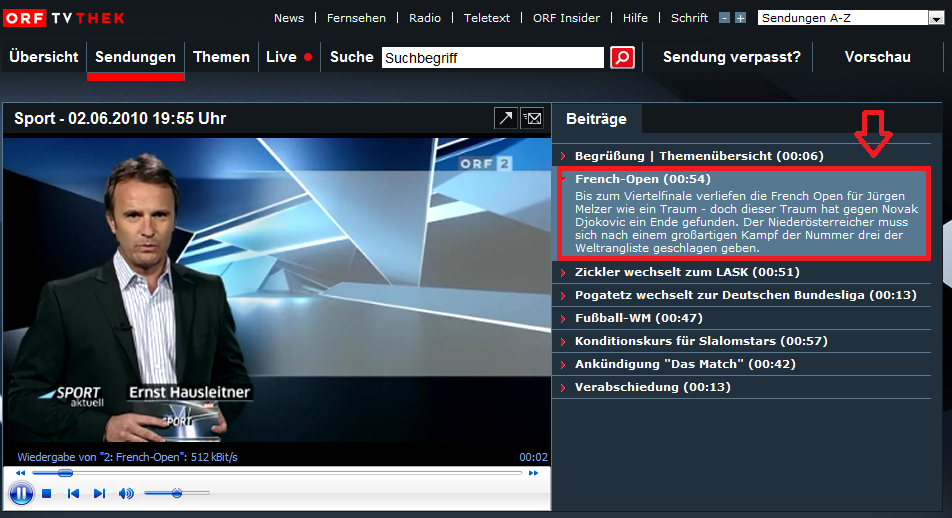Mute the player volume speaker icon
This screenshot has width=952, height=518.
126,493
